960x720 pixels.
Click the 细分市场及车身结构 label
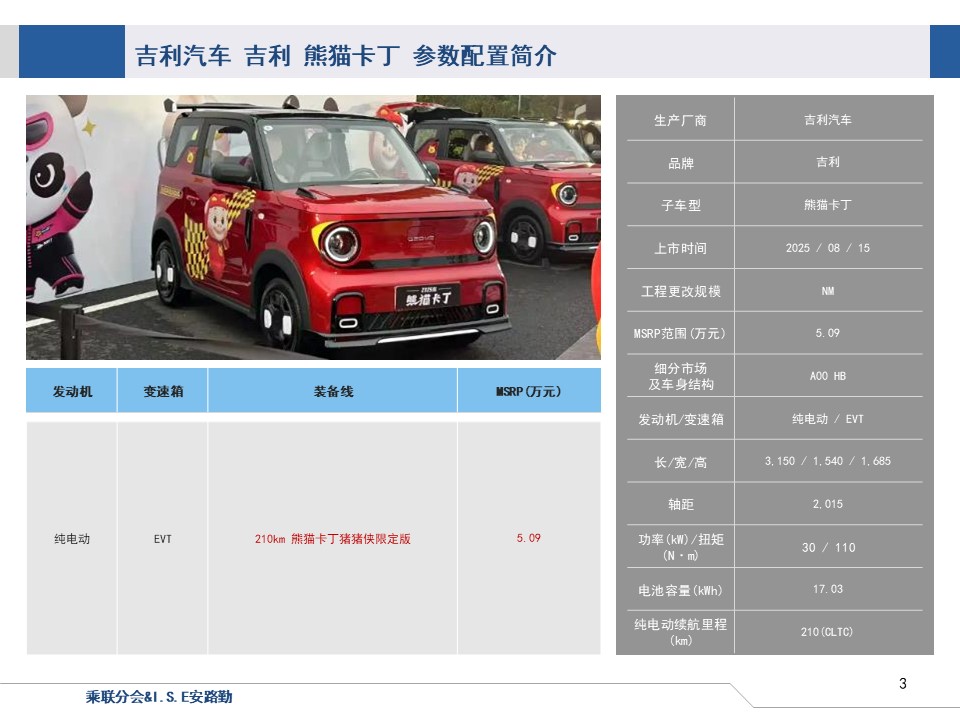pos(680,376)
